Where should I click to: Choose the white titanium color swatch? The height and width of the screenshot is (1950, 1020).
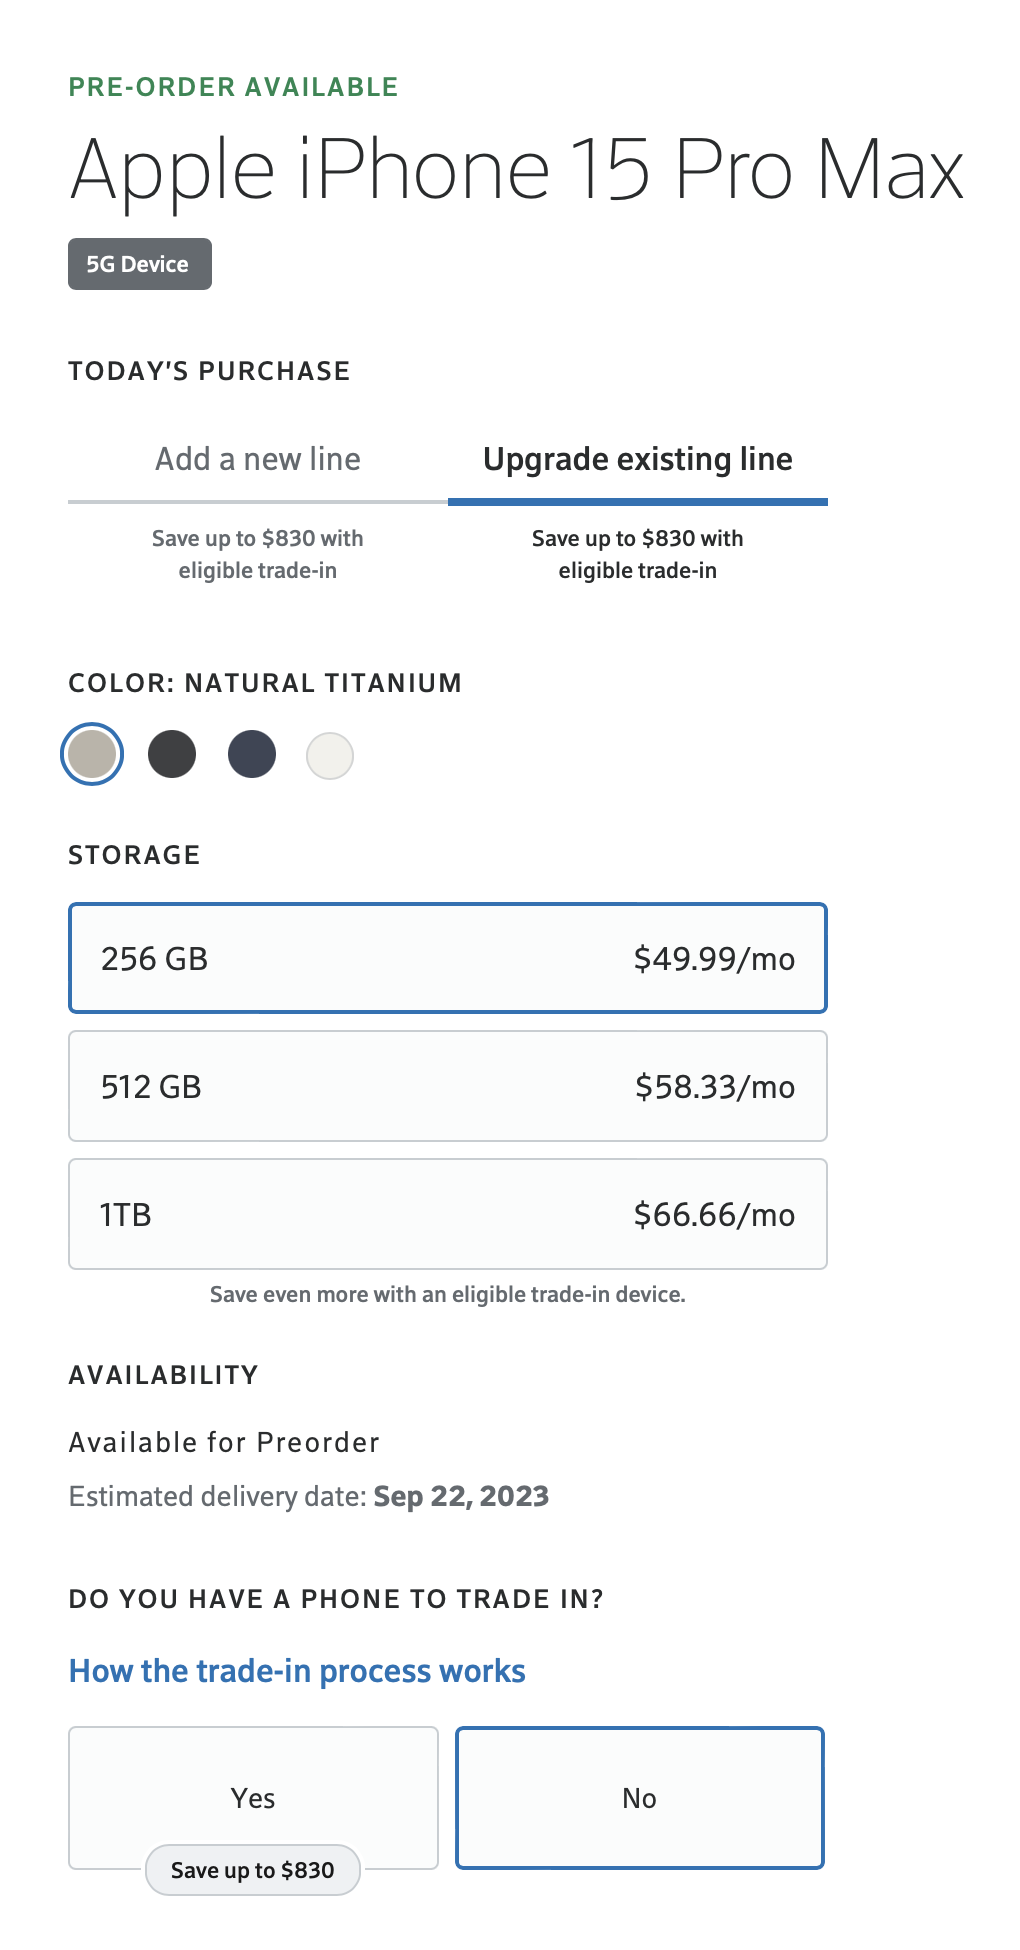330,756
